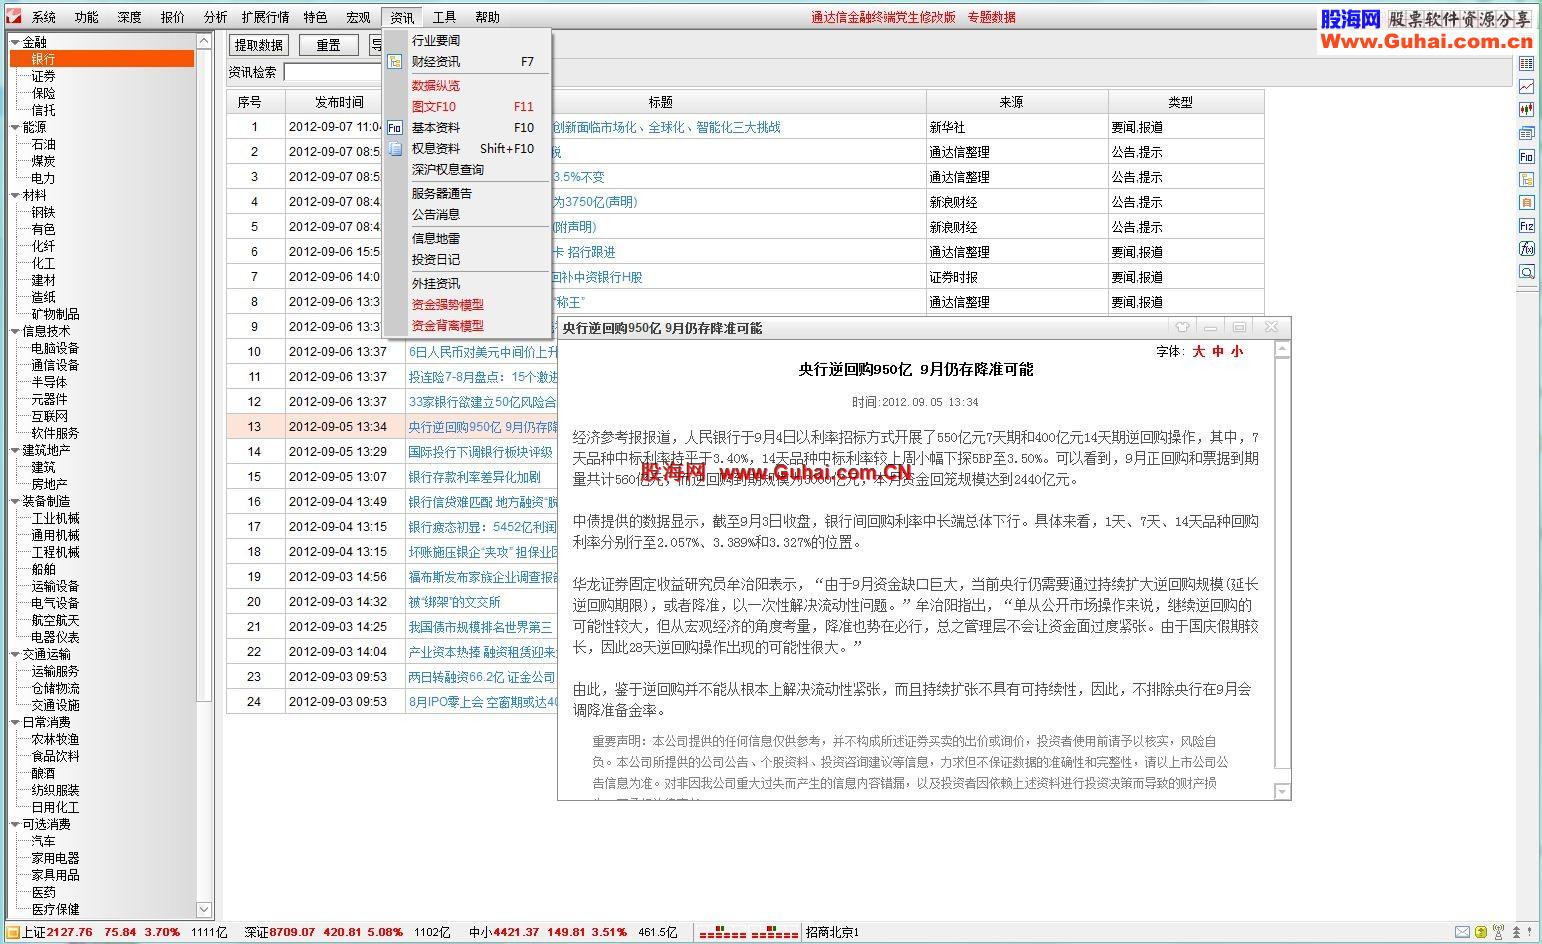This screenshot has width=1542, height=944.
Task: Open the candlestick K-line chart icon
Action: coord(1526,109)
